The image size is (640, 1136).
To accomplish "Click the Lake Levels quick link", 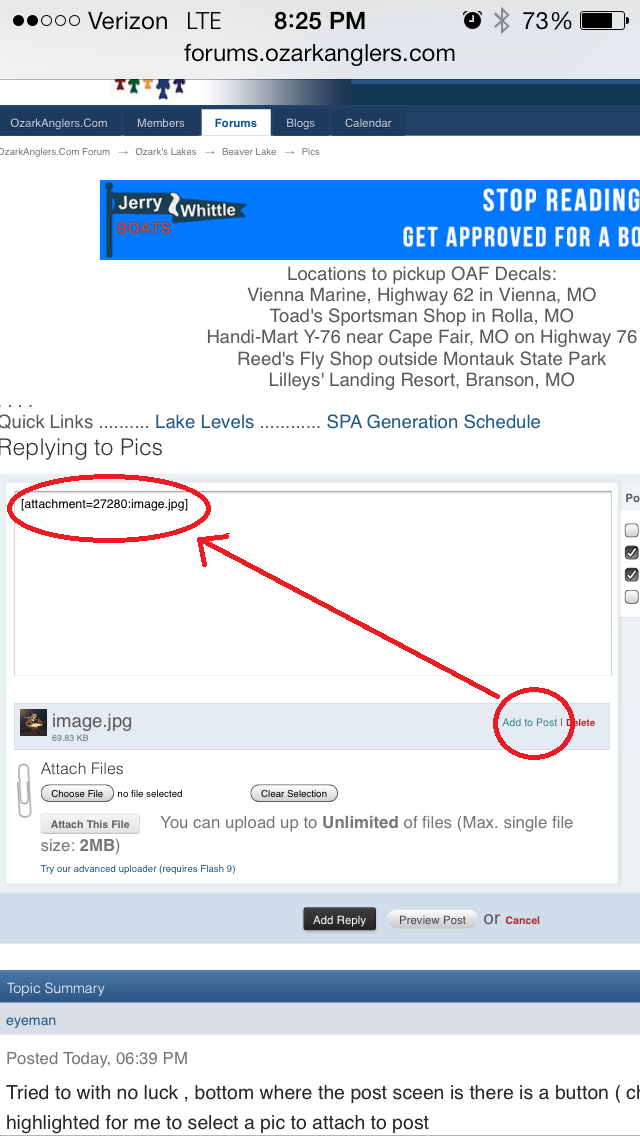I will coord(204,422).
